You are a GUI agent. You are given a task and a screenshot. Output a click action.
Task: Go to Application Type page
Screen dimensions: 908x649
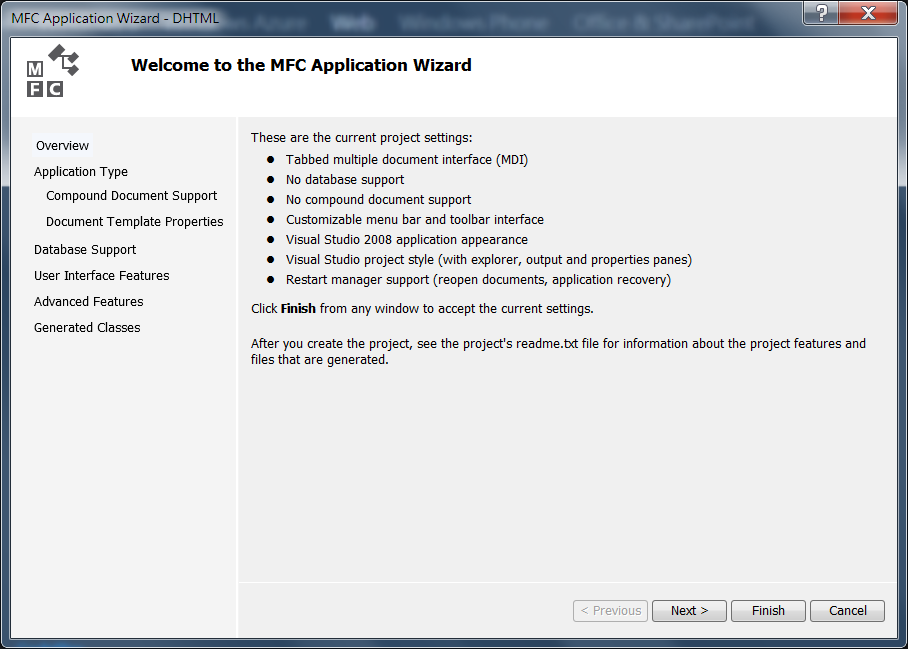point(80,171)
